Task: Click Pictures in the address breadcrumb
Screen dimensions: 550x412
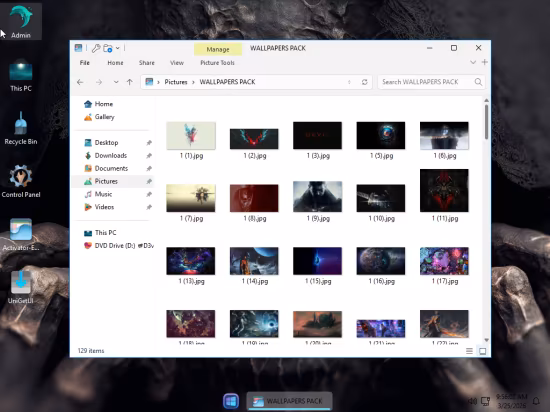Action: coord(176,82)
